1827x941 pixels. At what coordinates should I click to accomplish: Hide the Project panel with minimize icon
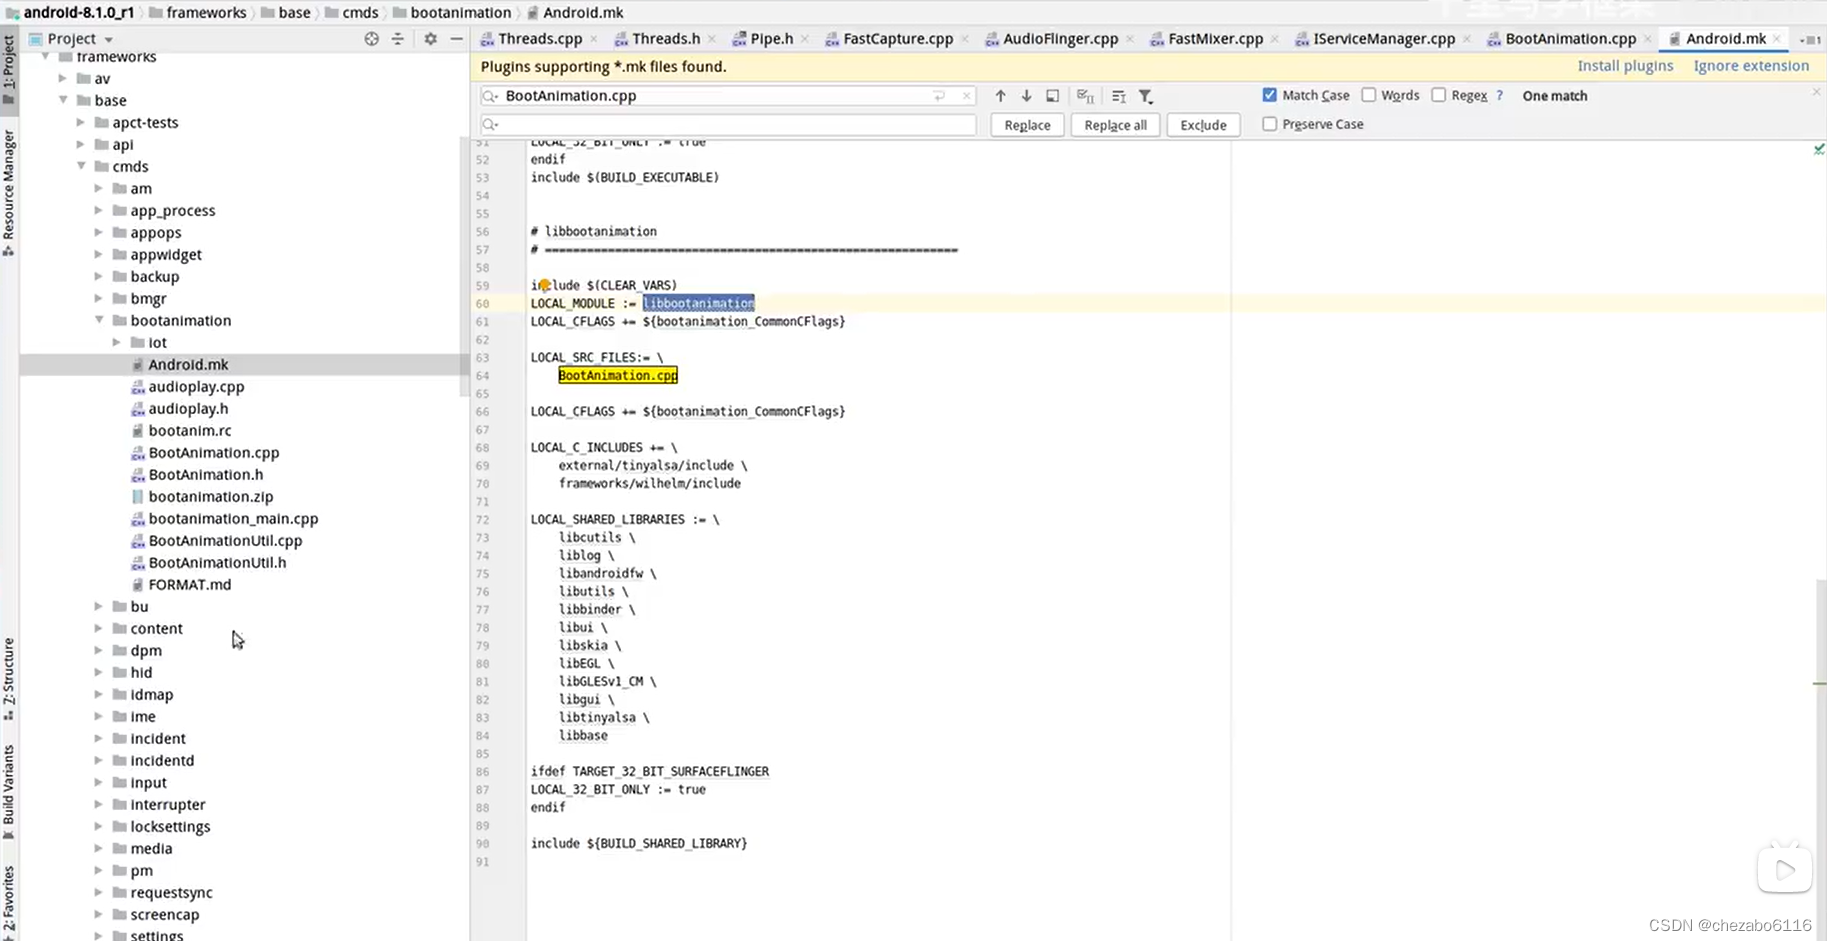[x=457, y=38]
